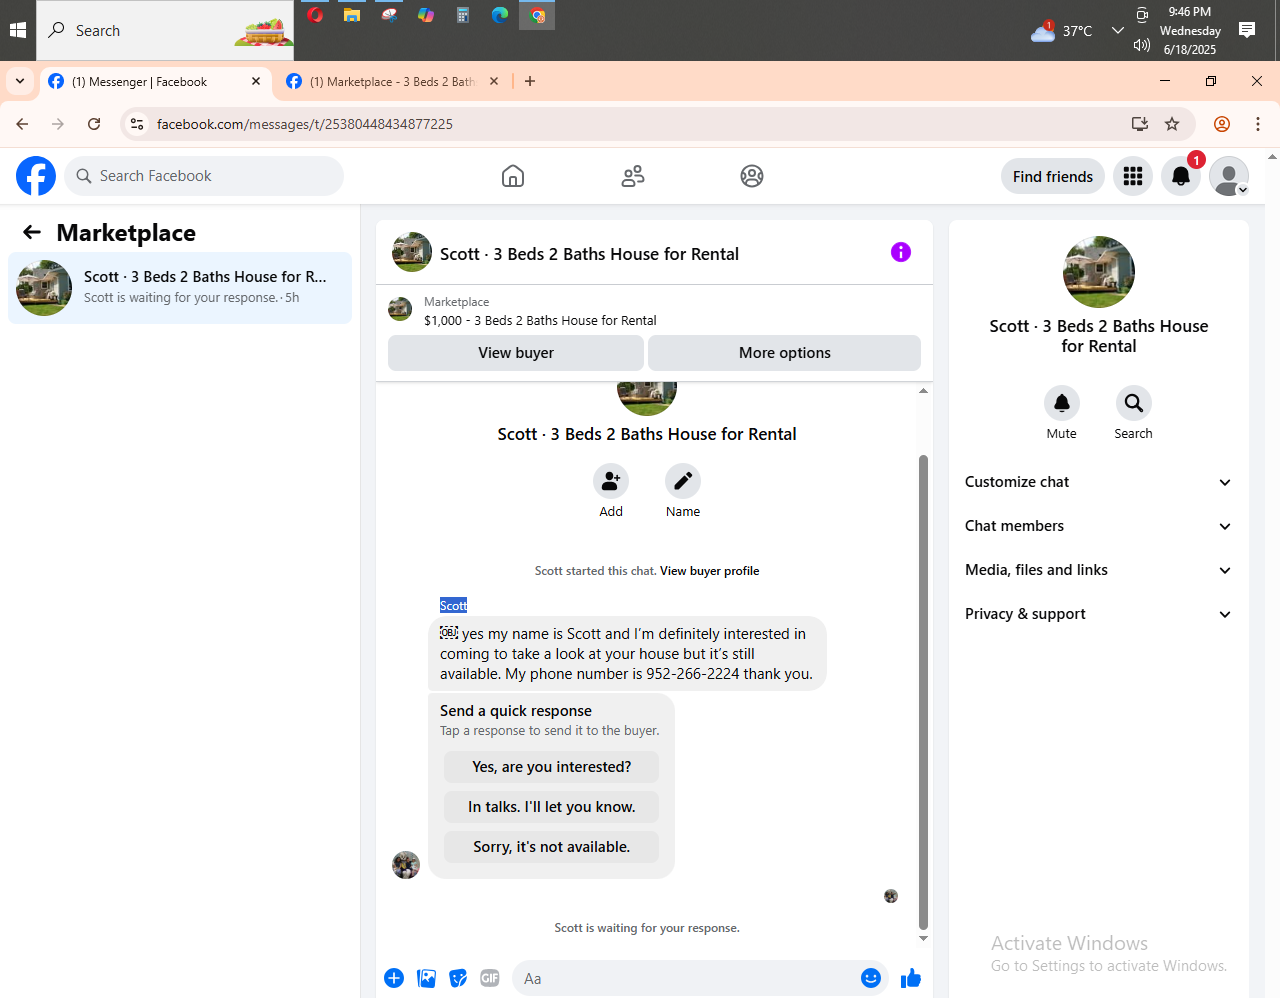Image resolution: width=1280 pixels, height=998 pixels.
Task: Open the Calculator from the taskbar
Action: coord(463,15)
